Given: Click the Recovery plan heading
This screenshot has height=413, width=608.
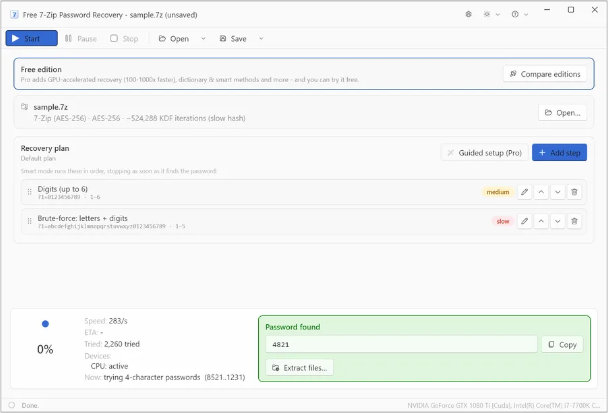Looking at the screenshot, I should tap(45, 148).
